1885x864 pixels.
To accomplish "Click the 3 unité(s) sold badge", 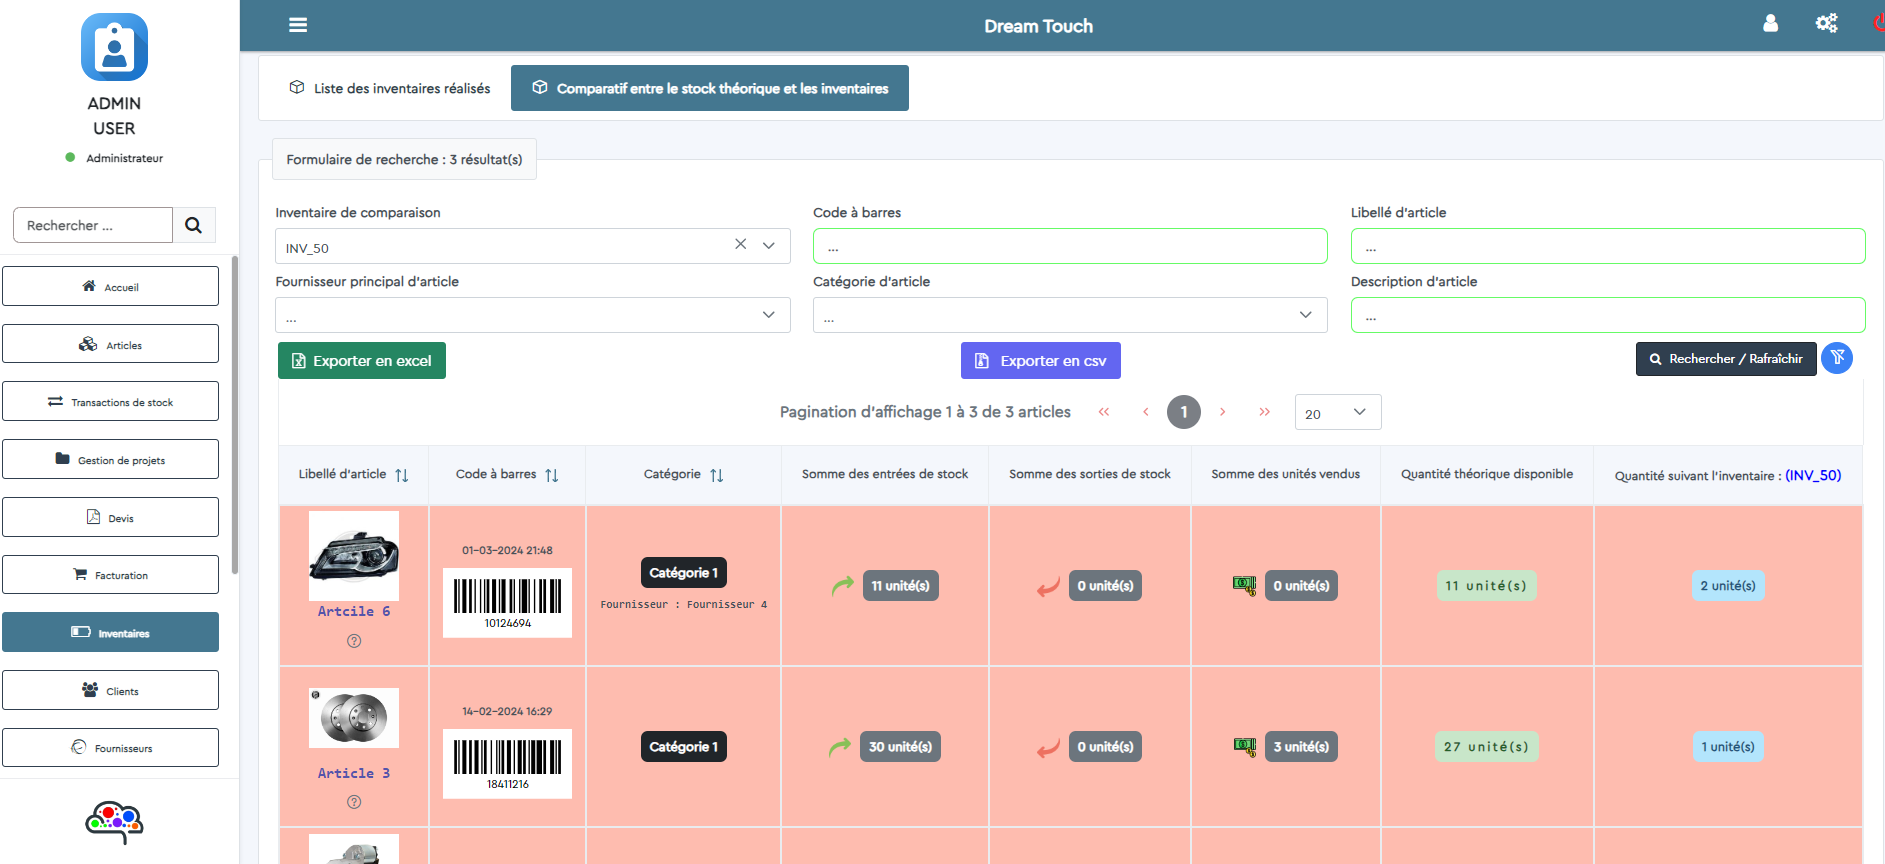I will tap(1301, 747).
